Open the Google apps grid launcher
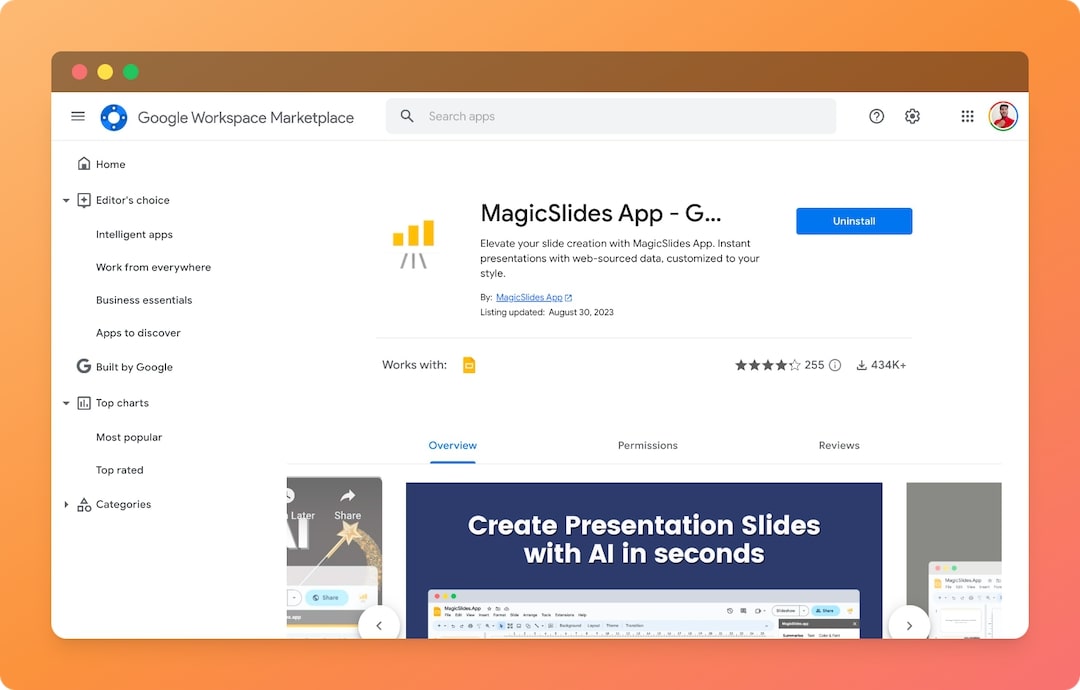The height and width of the screenshot is (690, 1080). tap(967, 117)
